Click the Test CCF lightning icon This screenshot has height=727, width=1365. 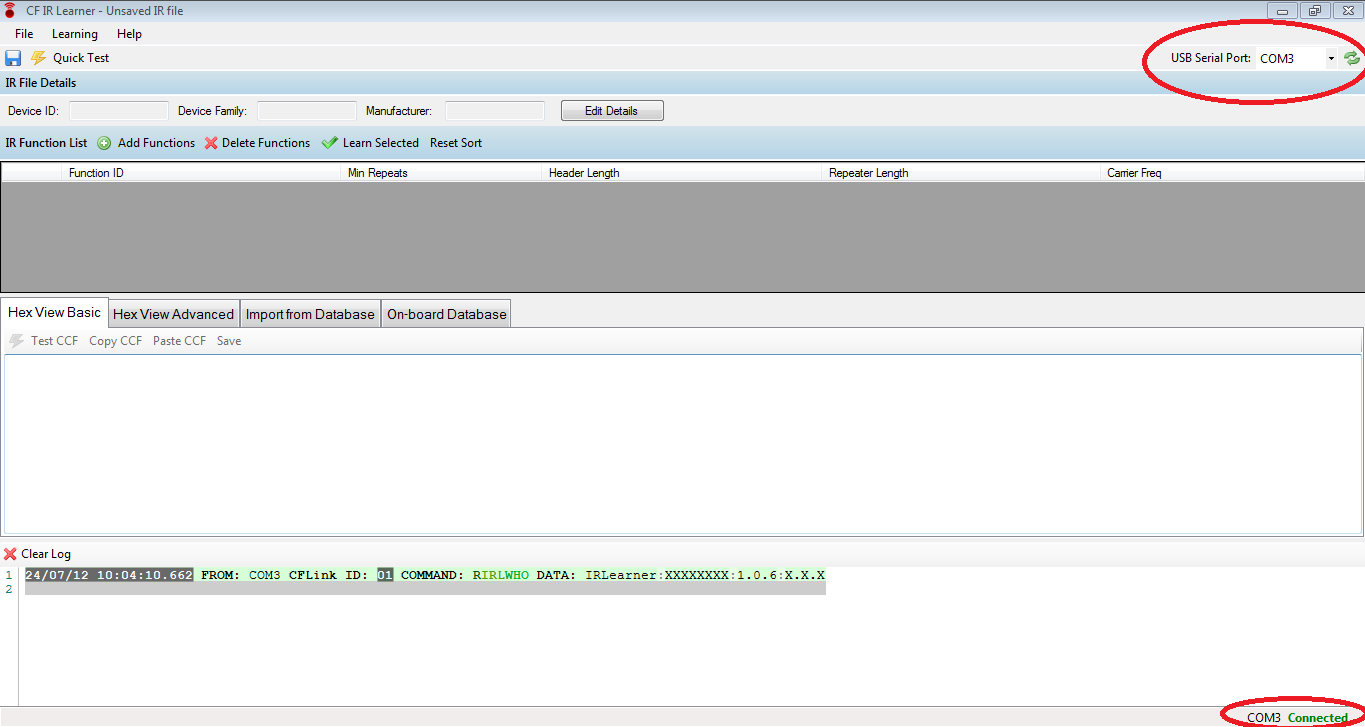coord(16,341)
